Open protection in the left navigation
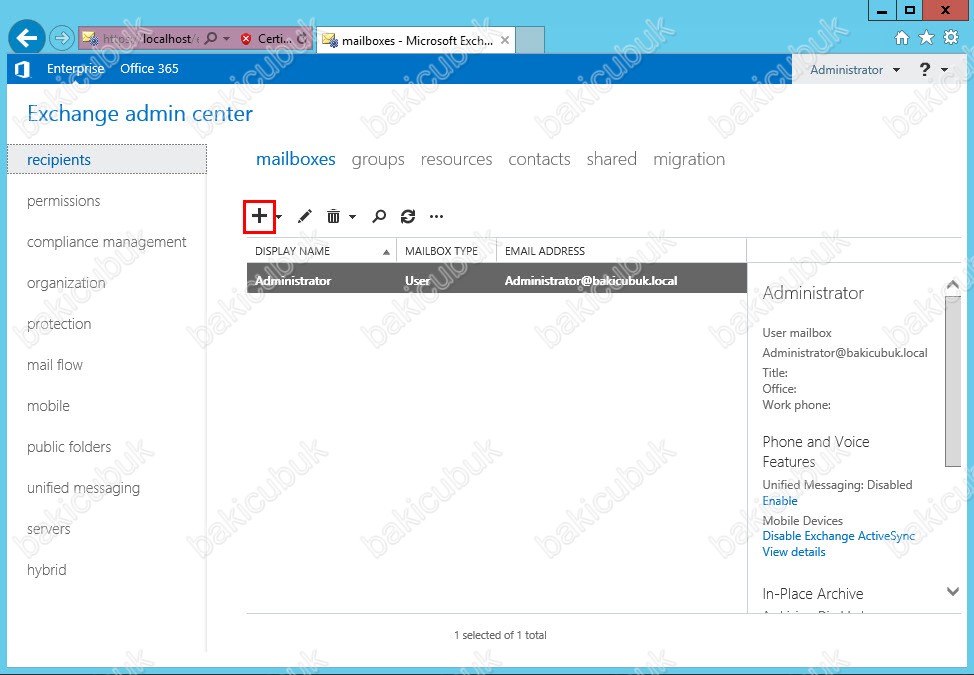The width and height of the screenshot is (974, 675). point(59,324)
